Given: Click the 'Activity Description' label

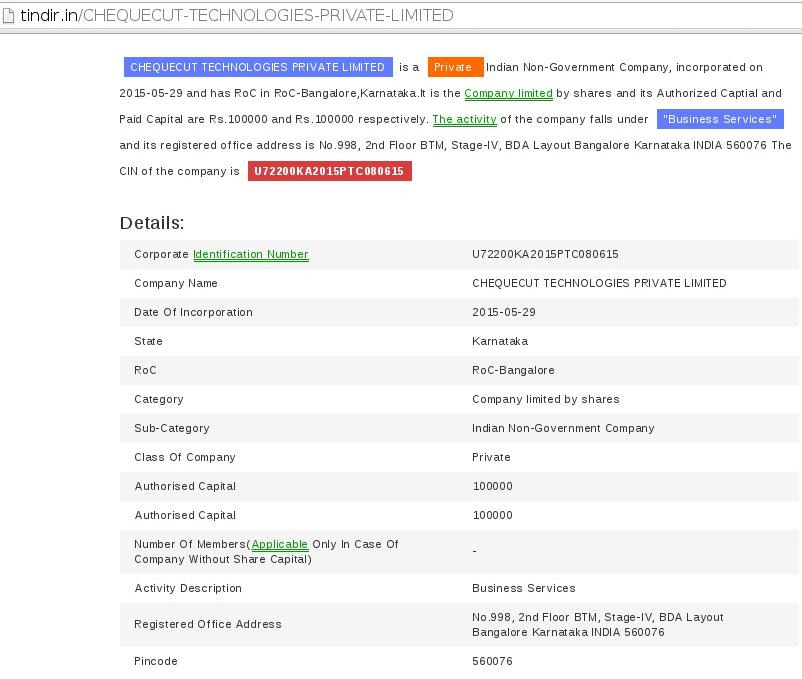Looking at the screenshot, I should coord(188,589).
